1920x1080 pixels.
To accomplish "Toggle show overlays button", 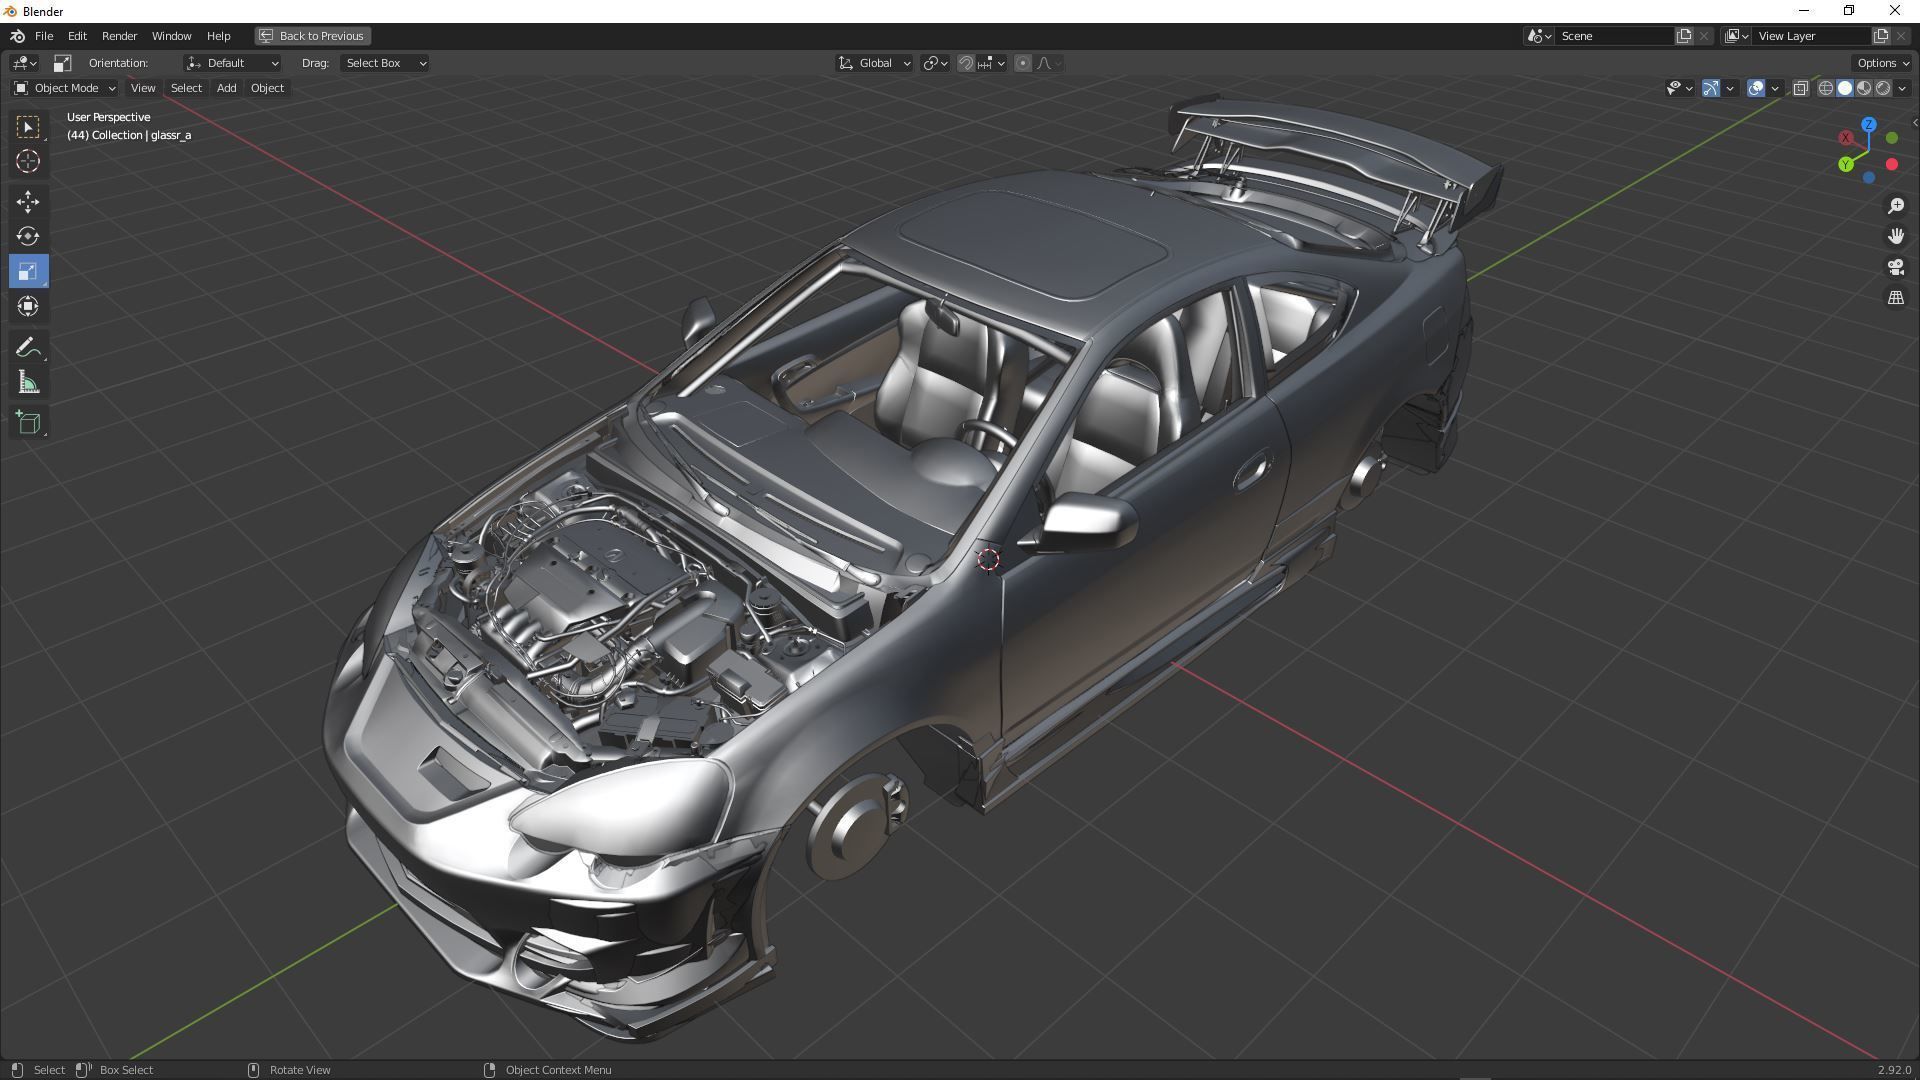I will pos(1756,88).
